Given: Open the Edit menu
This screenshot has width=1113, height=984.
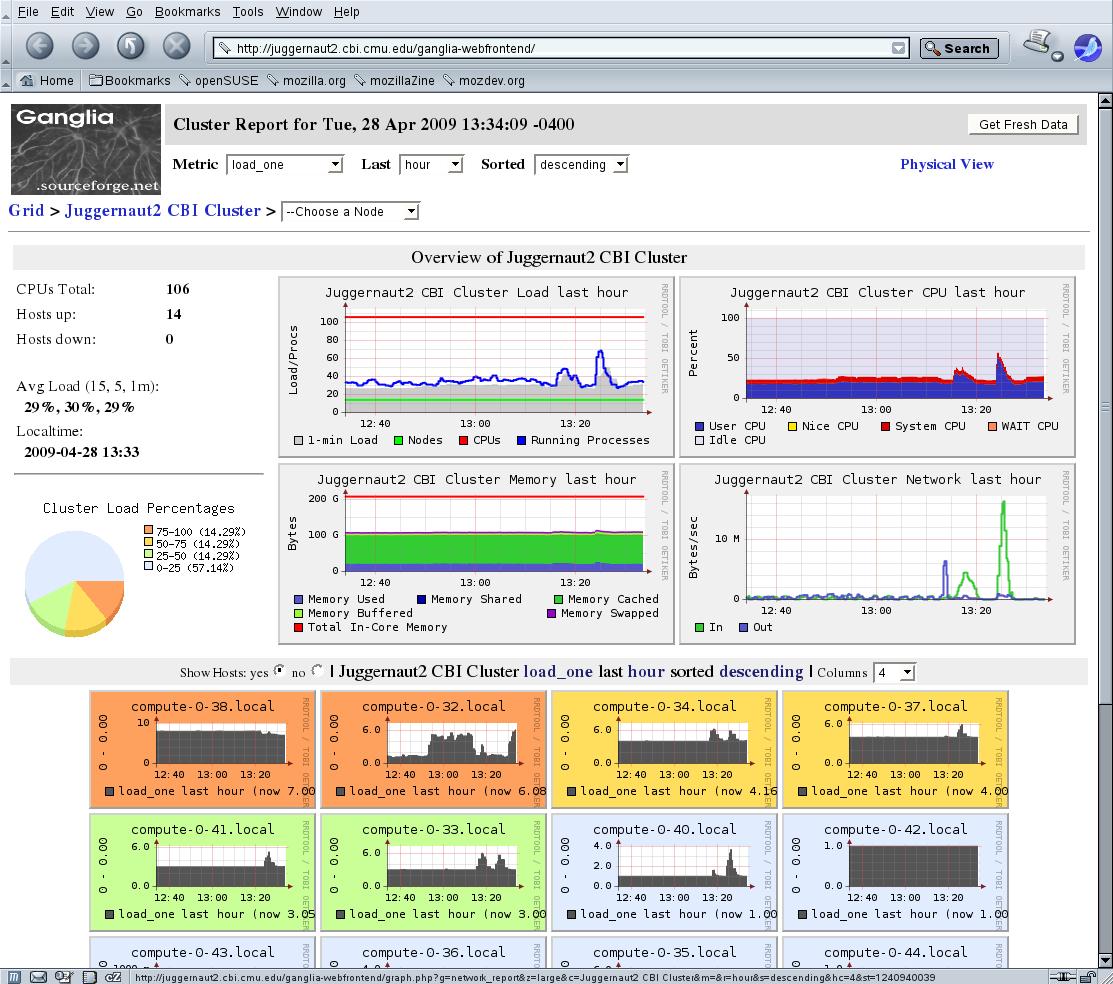Looking at the screenshot, I should tap(62, 12).
